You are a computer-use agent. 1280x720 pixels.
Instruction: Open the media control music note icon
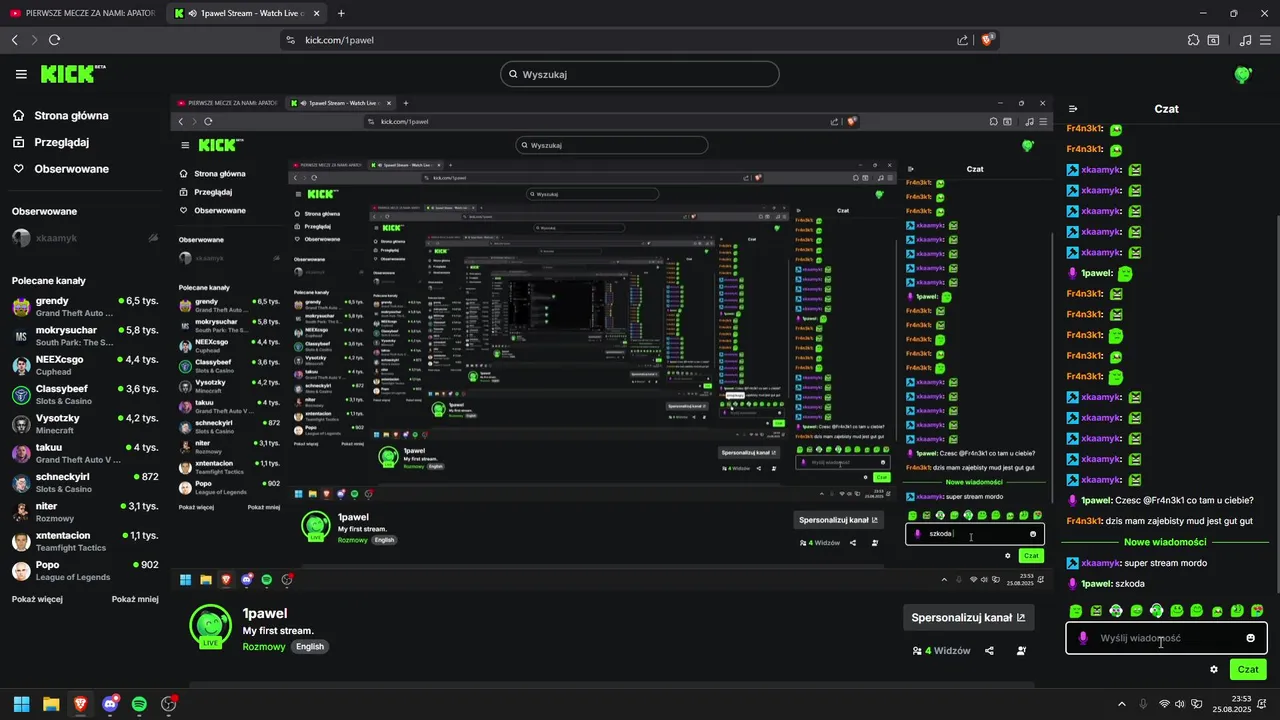(x=1245, y=40)
